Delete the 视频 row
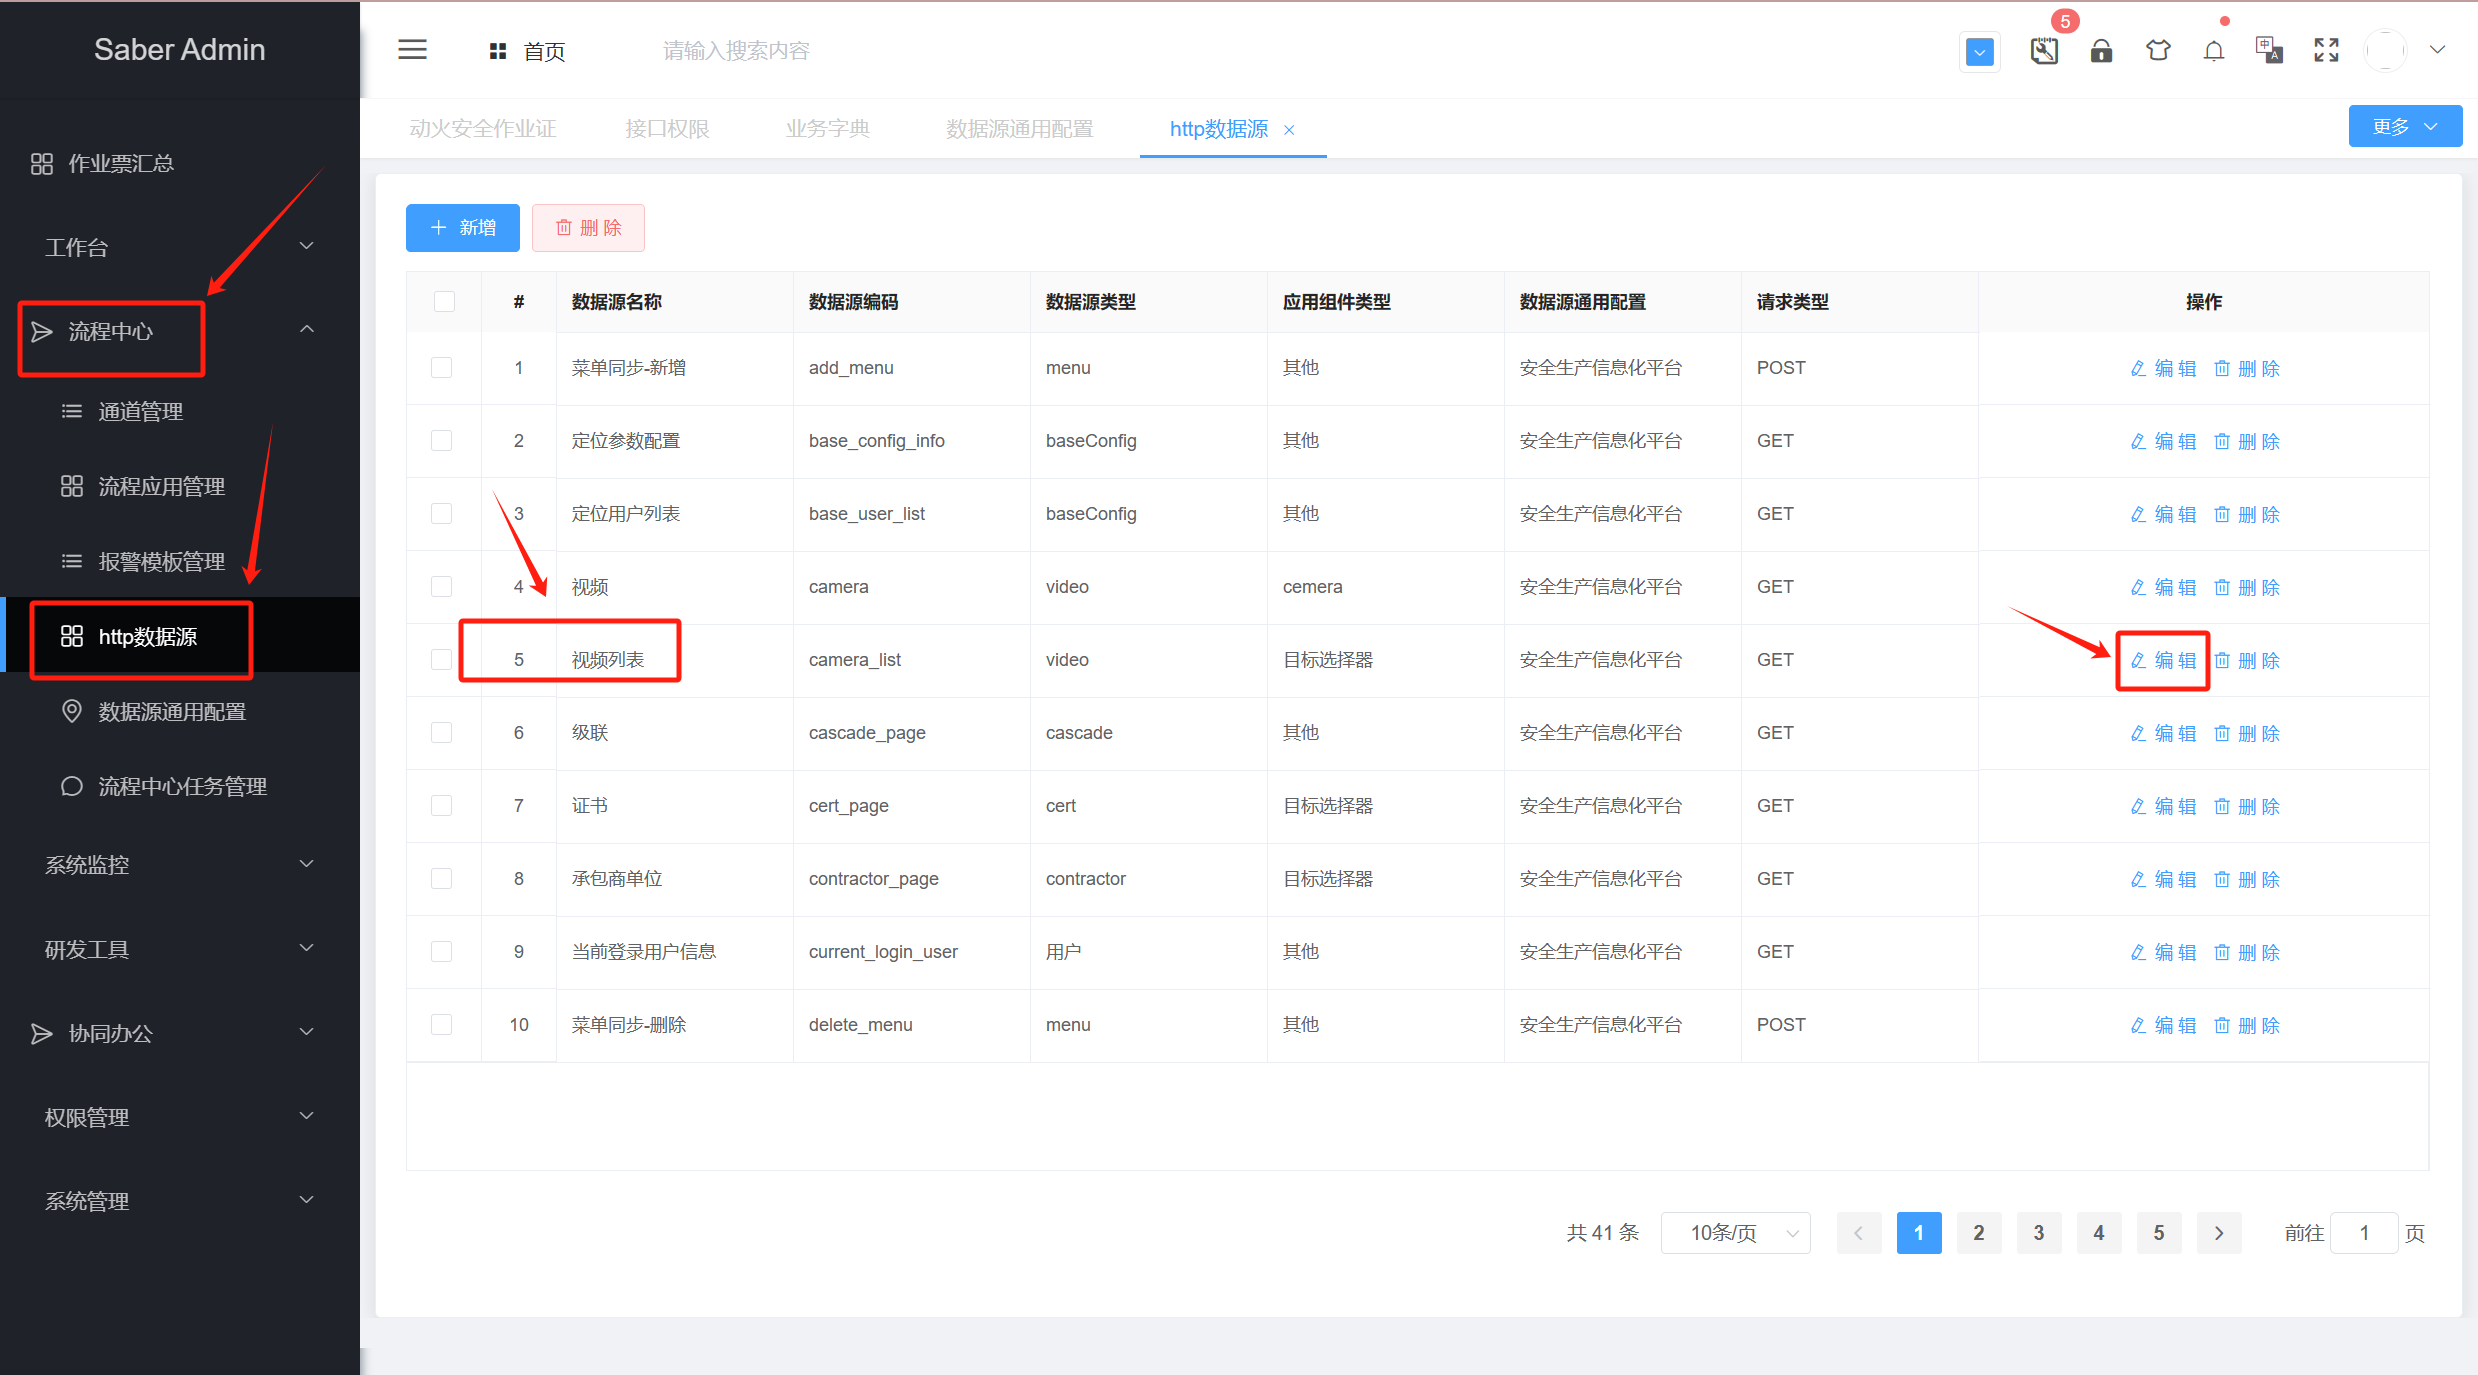2478x1375 pixels. coord(2246,587)
